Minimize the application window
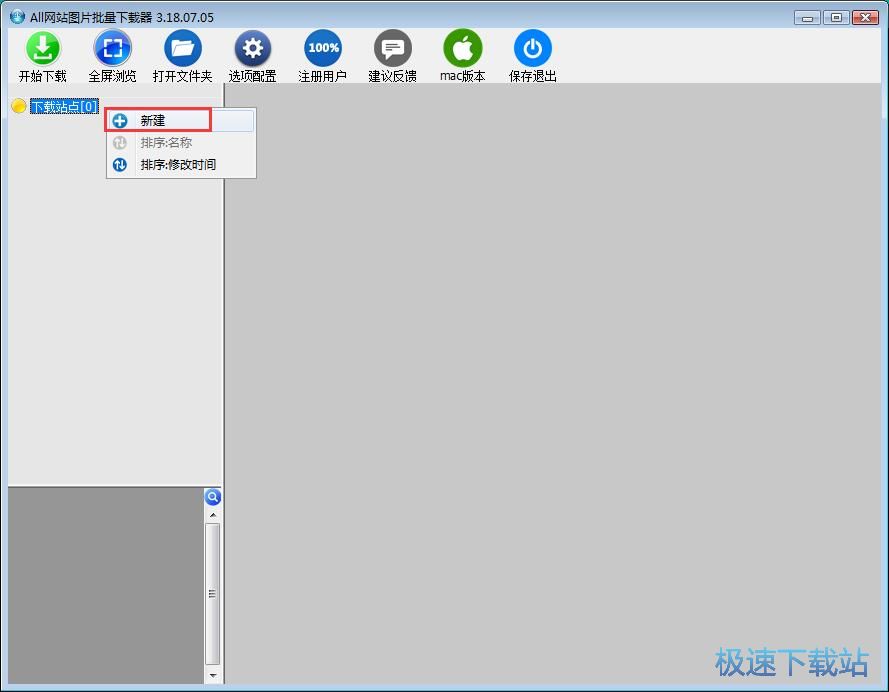This screenshot has height=692, width=889. pyautogui.click(x=807, y=18)
